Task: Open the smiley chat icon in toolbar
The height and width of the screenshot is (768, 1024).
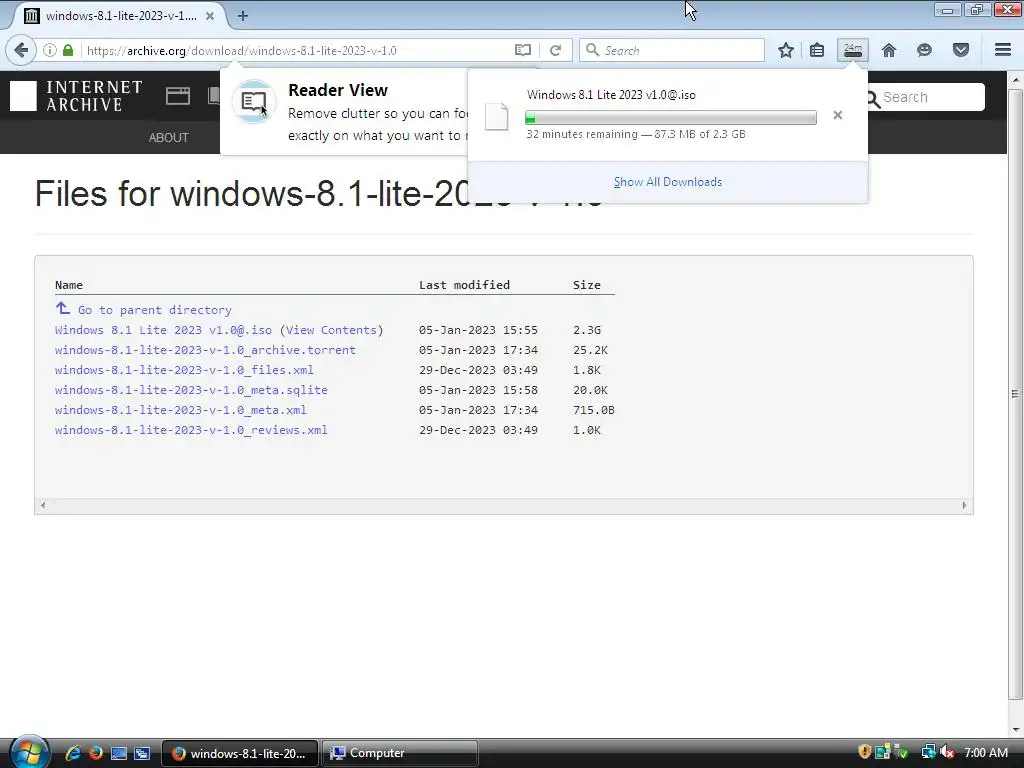Action: (x=924, y=50)
